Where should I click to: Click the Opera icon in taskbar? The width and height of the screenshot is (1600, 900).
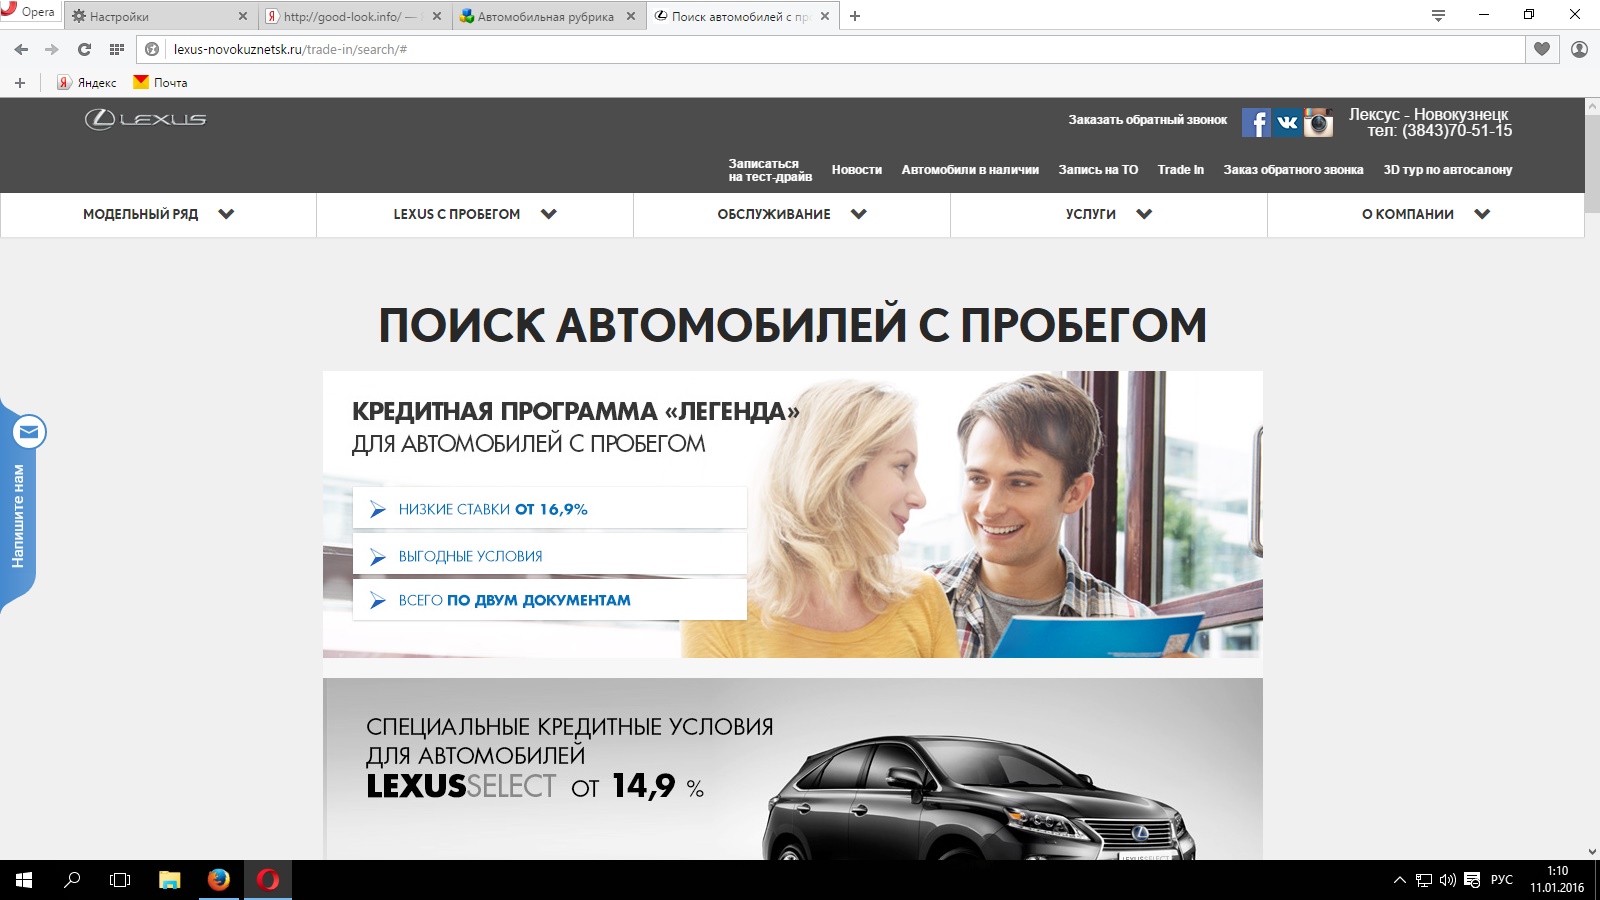click(267, 880)
